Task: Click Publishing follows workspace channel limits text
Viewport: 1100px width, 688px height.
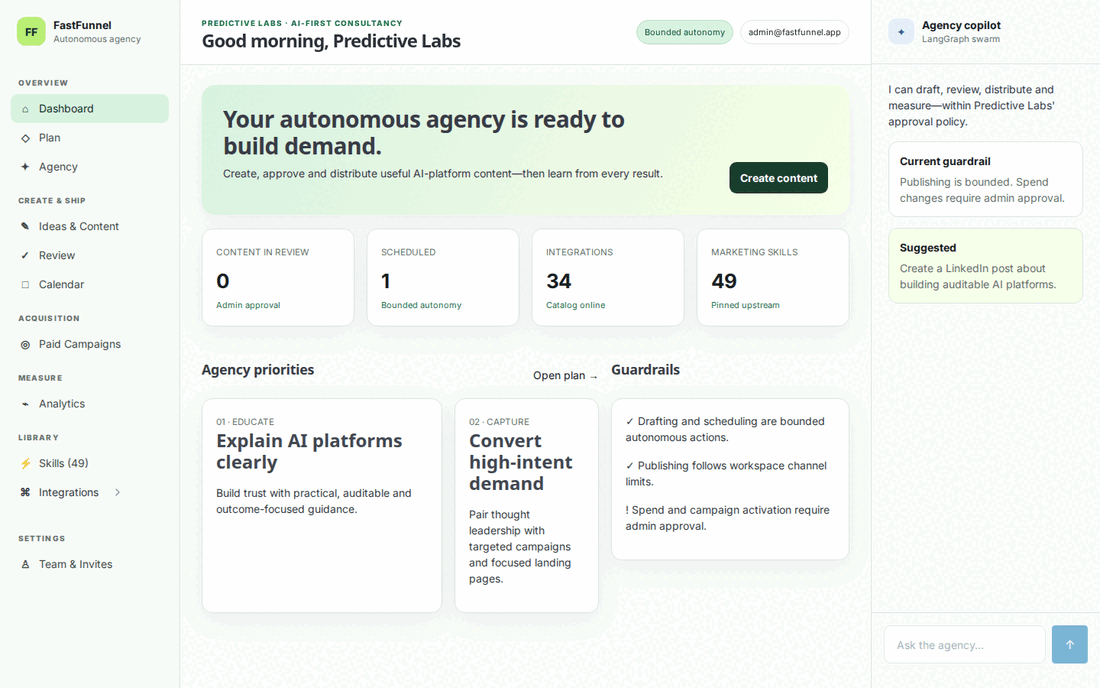Action: tap(726, 473)
